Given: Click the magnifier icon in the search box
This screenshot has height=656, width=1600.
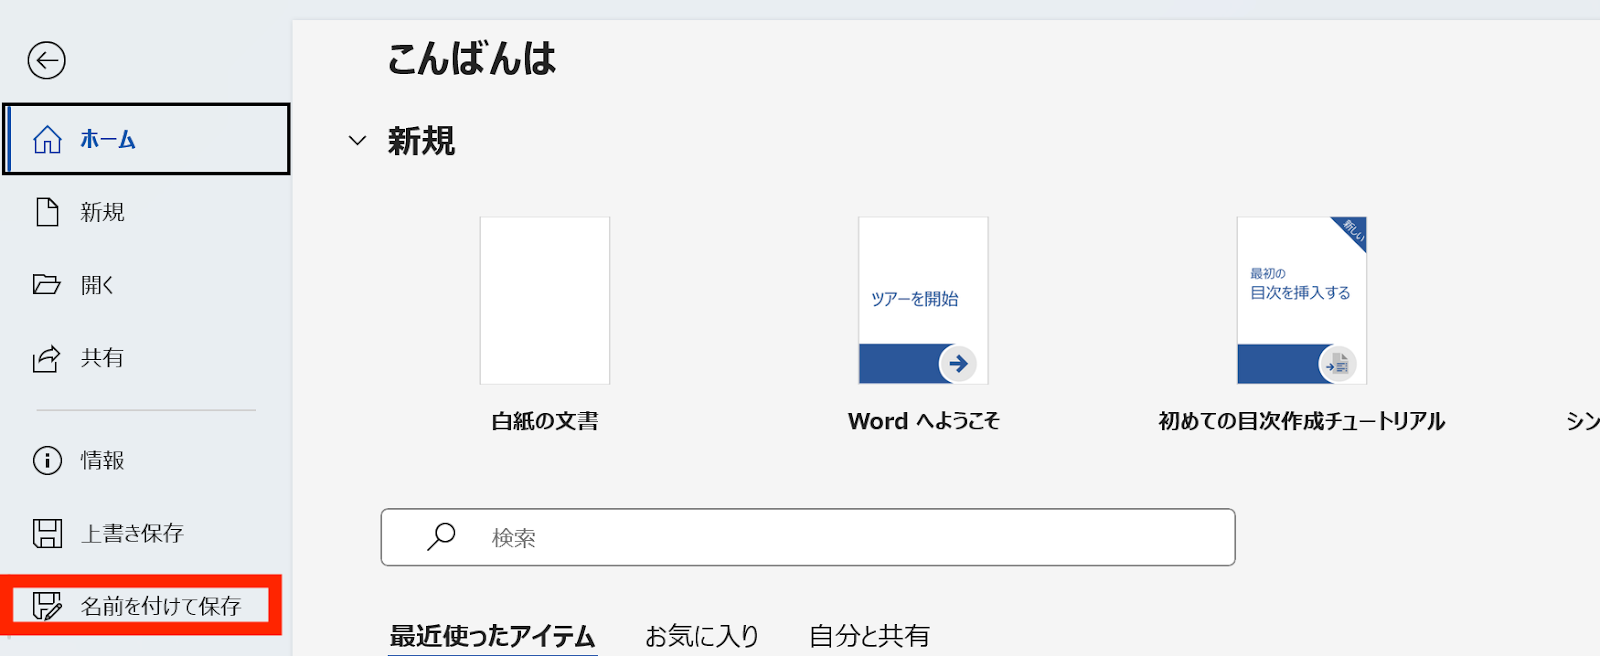Looking at the screenshot, I should 441,537.
